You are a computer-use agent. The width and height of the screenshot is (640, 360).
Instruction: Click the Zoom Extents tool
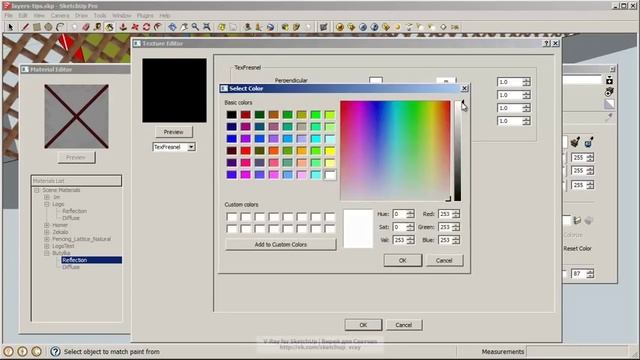[x=207, y=27]
